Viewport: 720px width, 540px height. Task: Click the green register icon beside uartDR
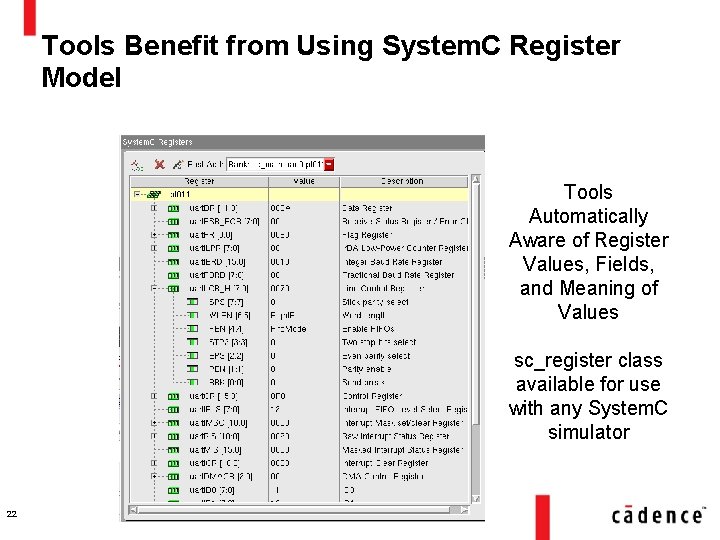173,208
